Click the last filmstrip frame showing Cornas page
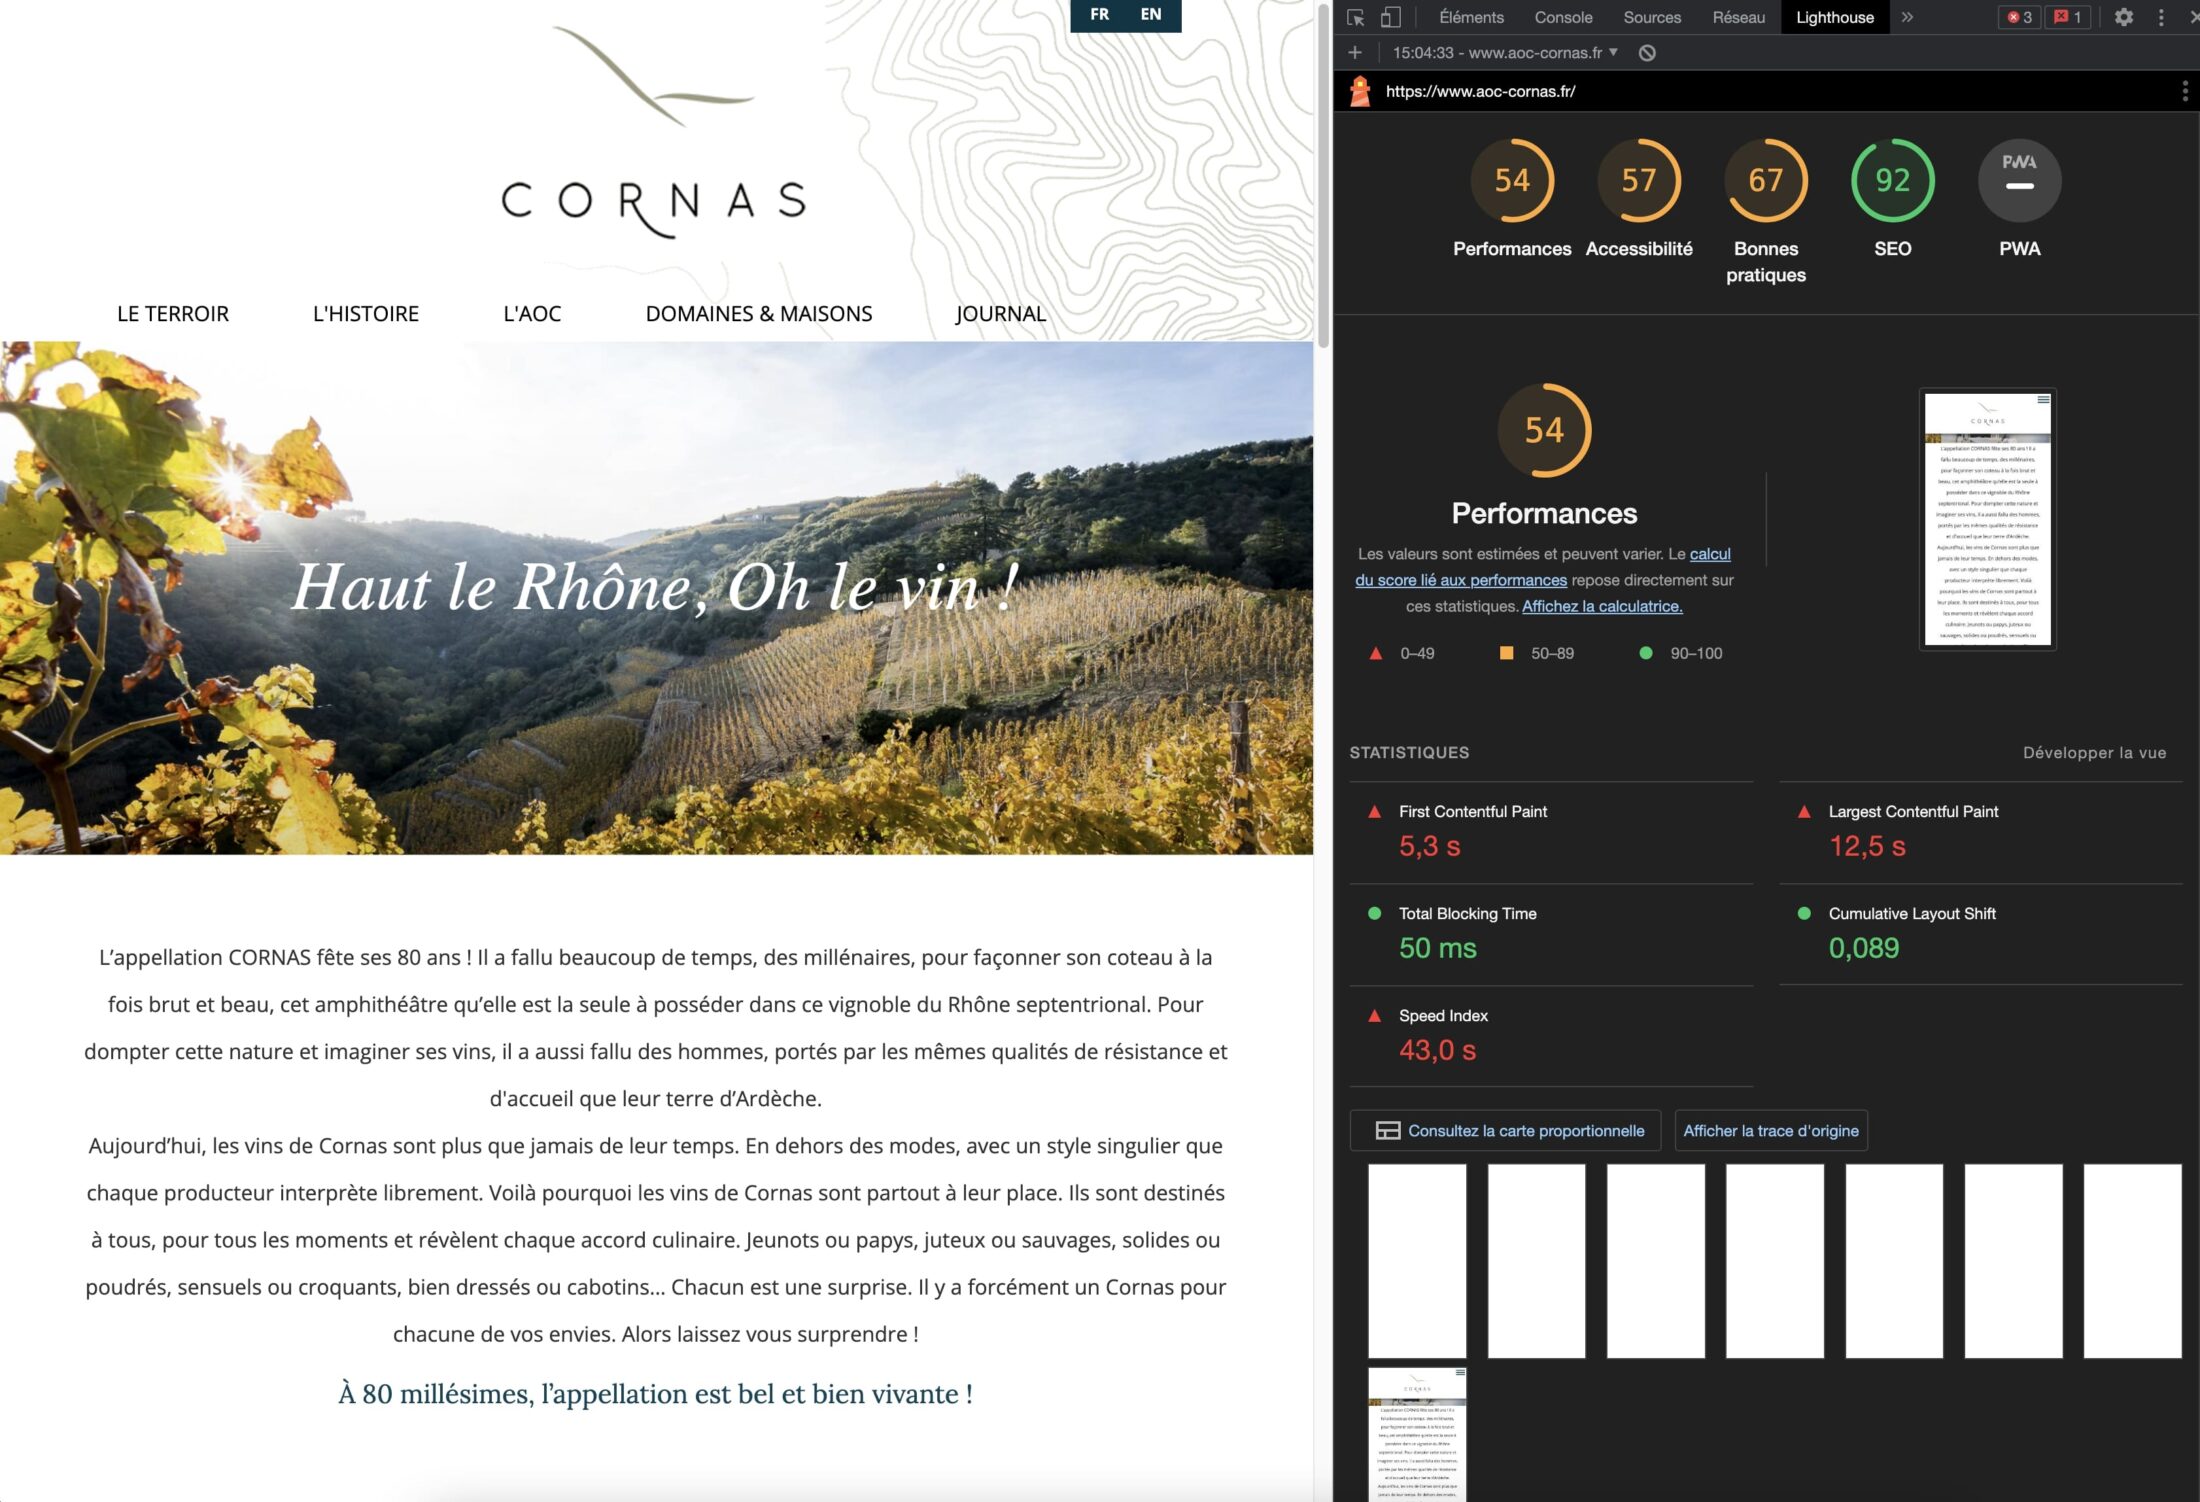The width and height of the screenshot is (2200, 1502). [1417, 1434]
